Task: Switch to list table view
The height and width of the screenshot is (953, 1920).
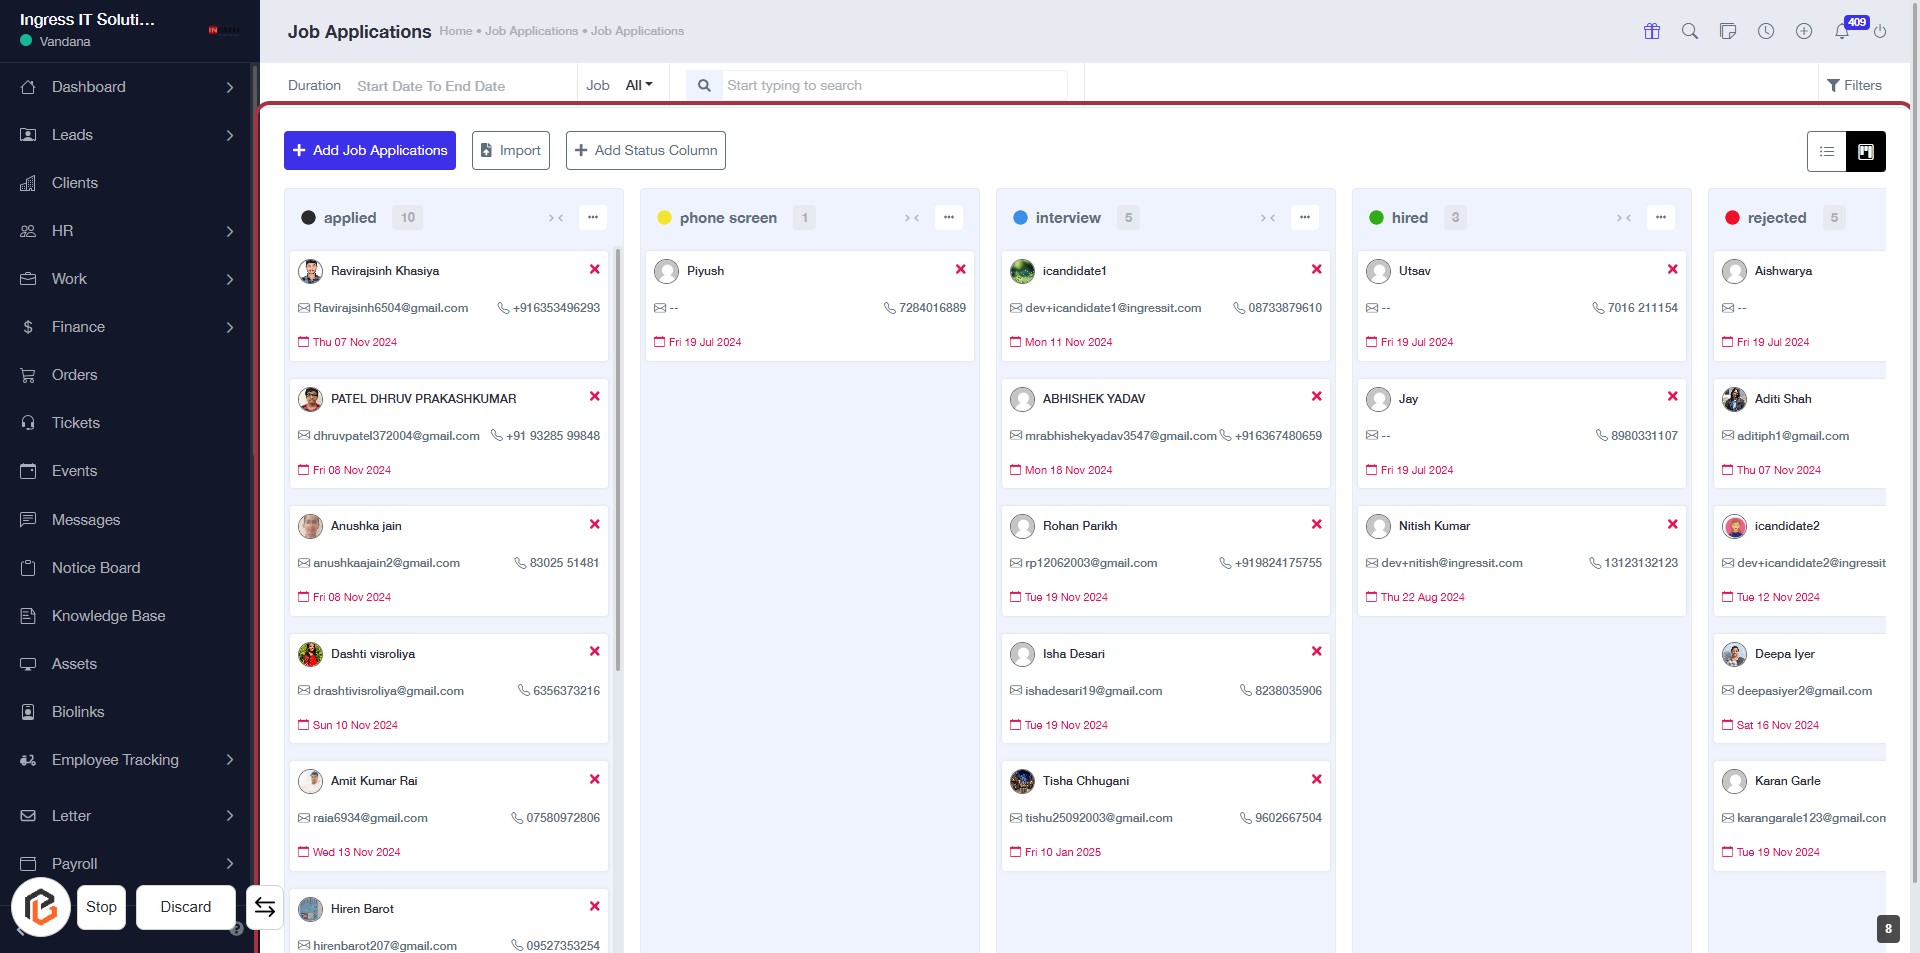Action: click(x=1826, y=152)
